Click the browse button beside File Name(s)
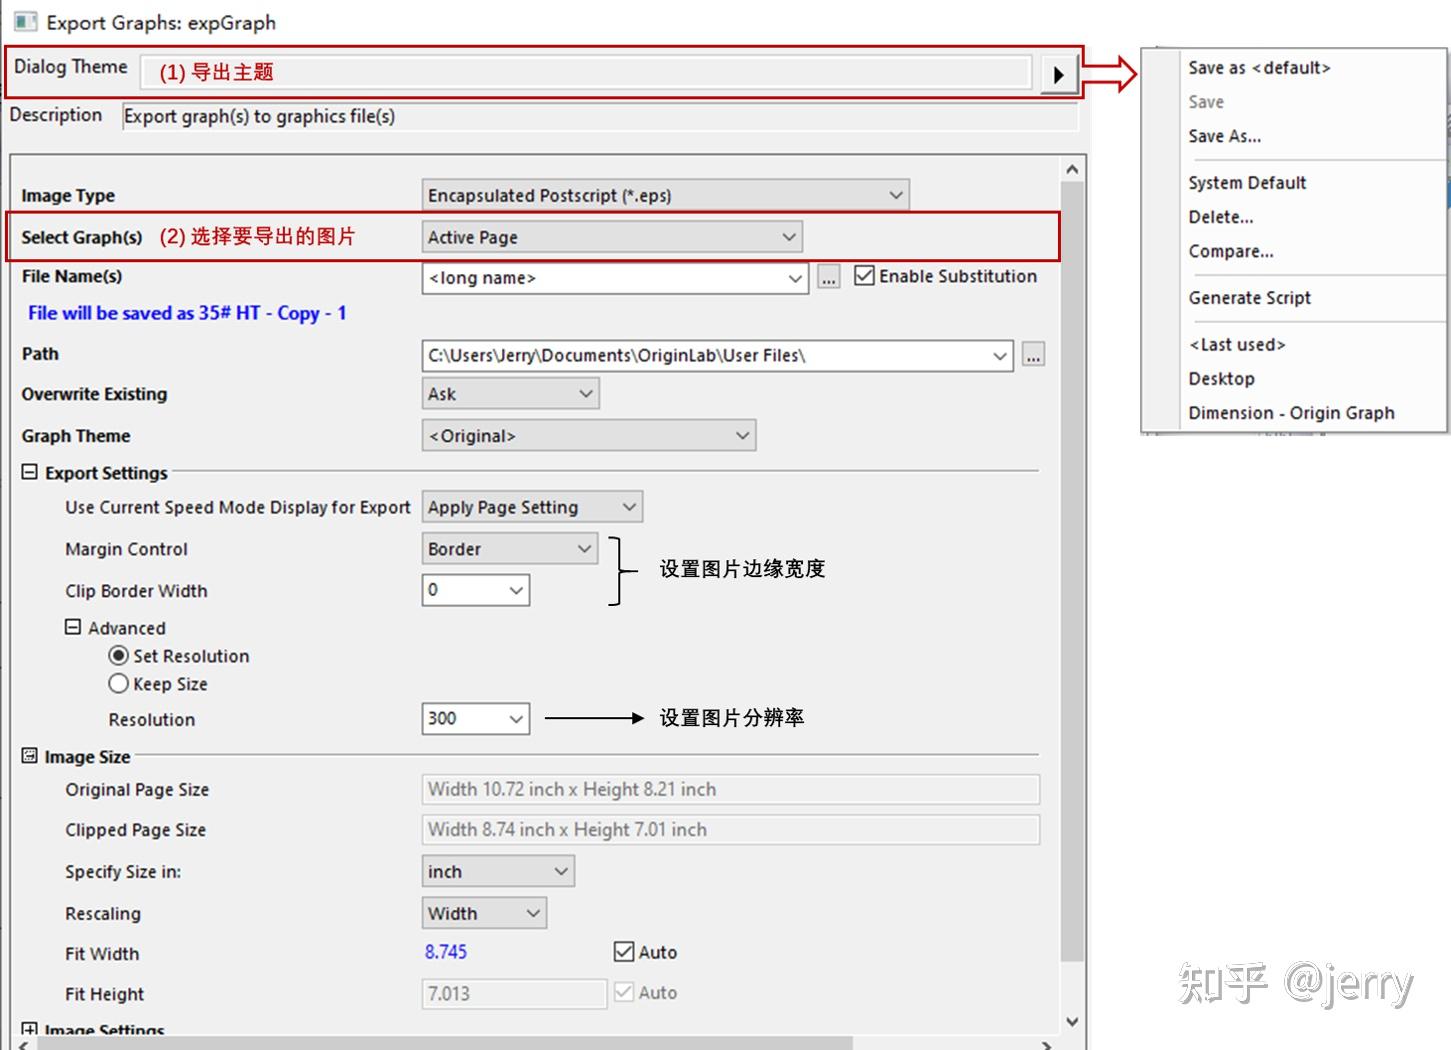Screen dimensions: 1451x1050 (829, 278)
